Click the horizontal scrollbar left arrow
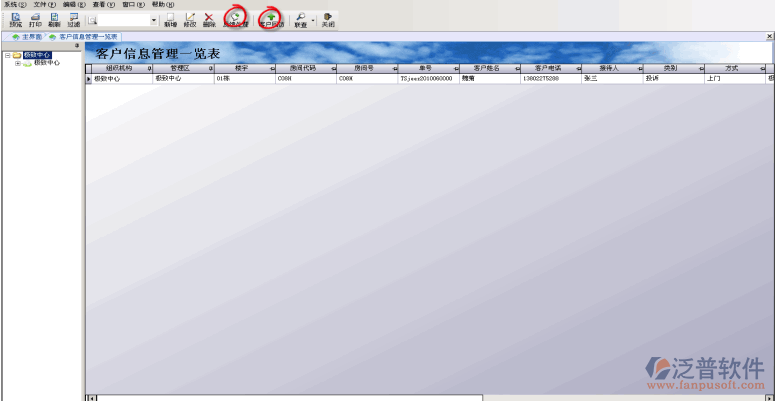This screenshot has width=775, height=401. pos(90,398)
